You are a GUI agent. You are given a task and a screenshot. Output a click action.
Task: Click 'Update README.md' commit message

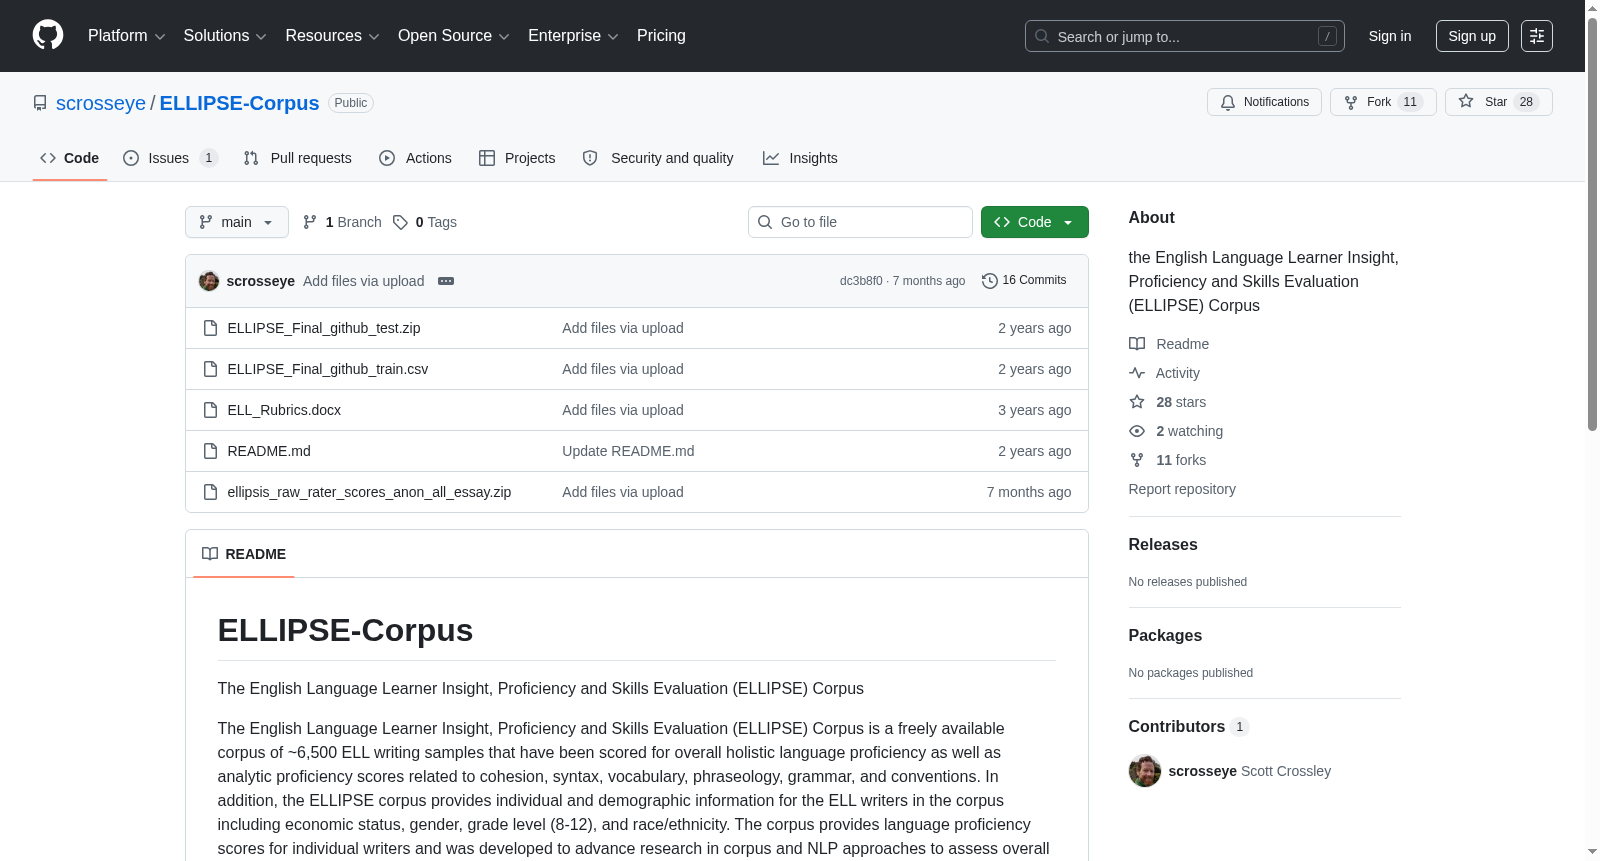click(x=628, y=451)
